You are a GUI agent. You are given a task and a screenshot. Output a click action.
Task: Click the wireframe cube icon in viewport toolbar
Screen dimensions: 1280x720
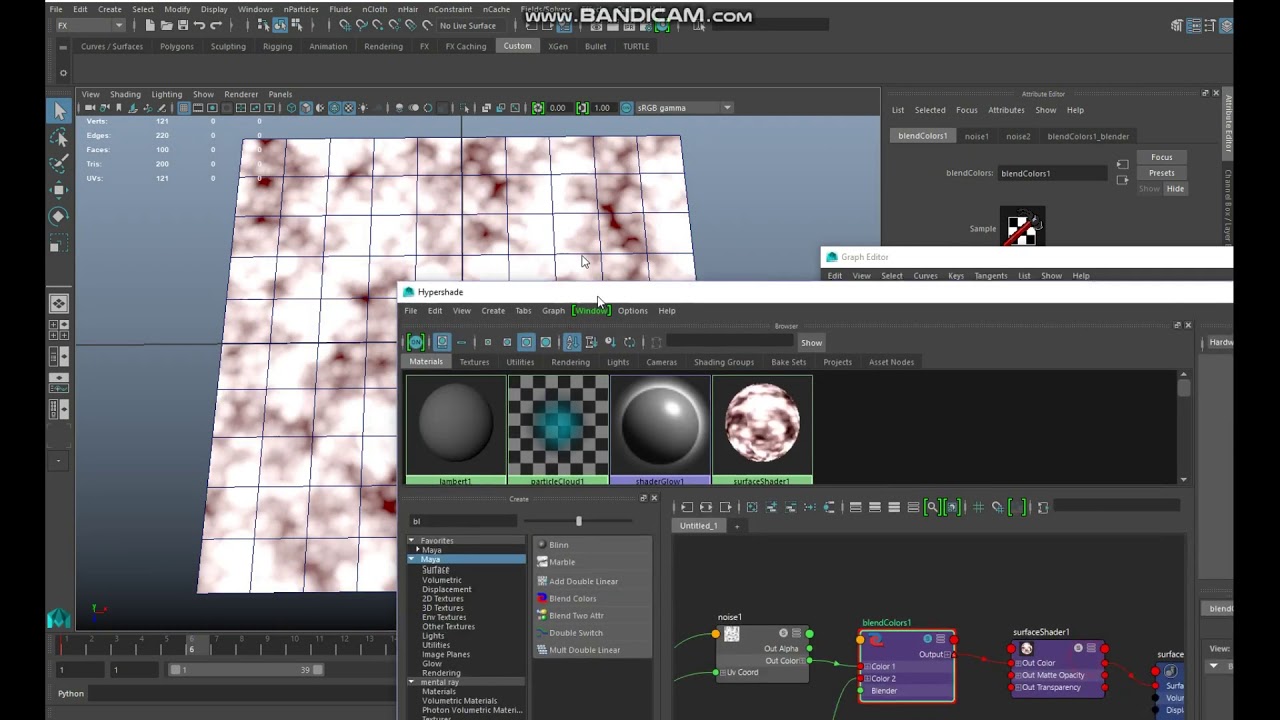292,108
